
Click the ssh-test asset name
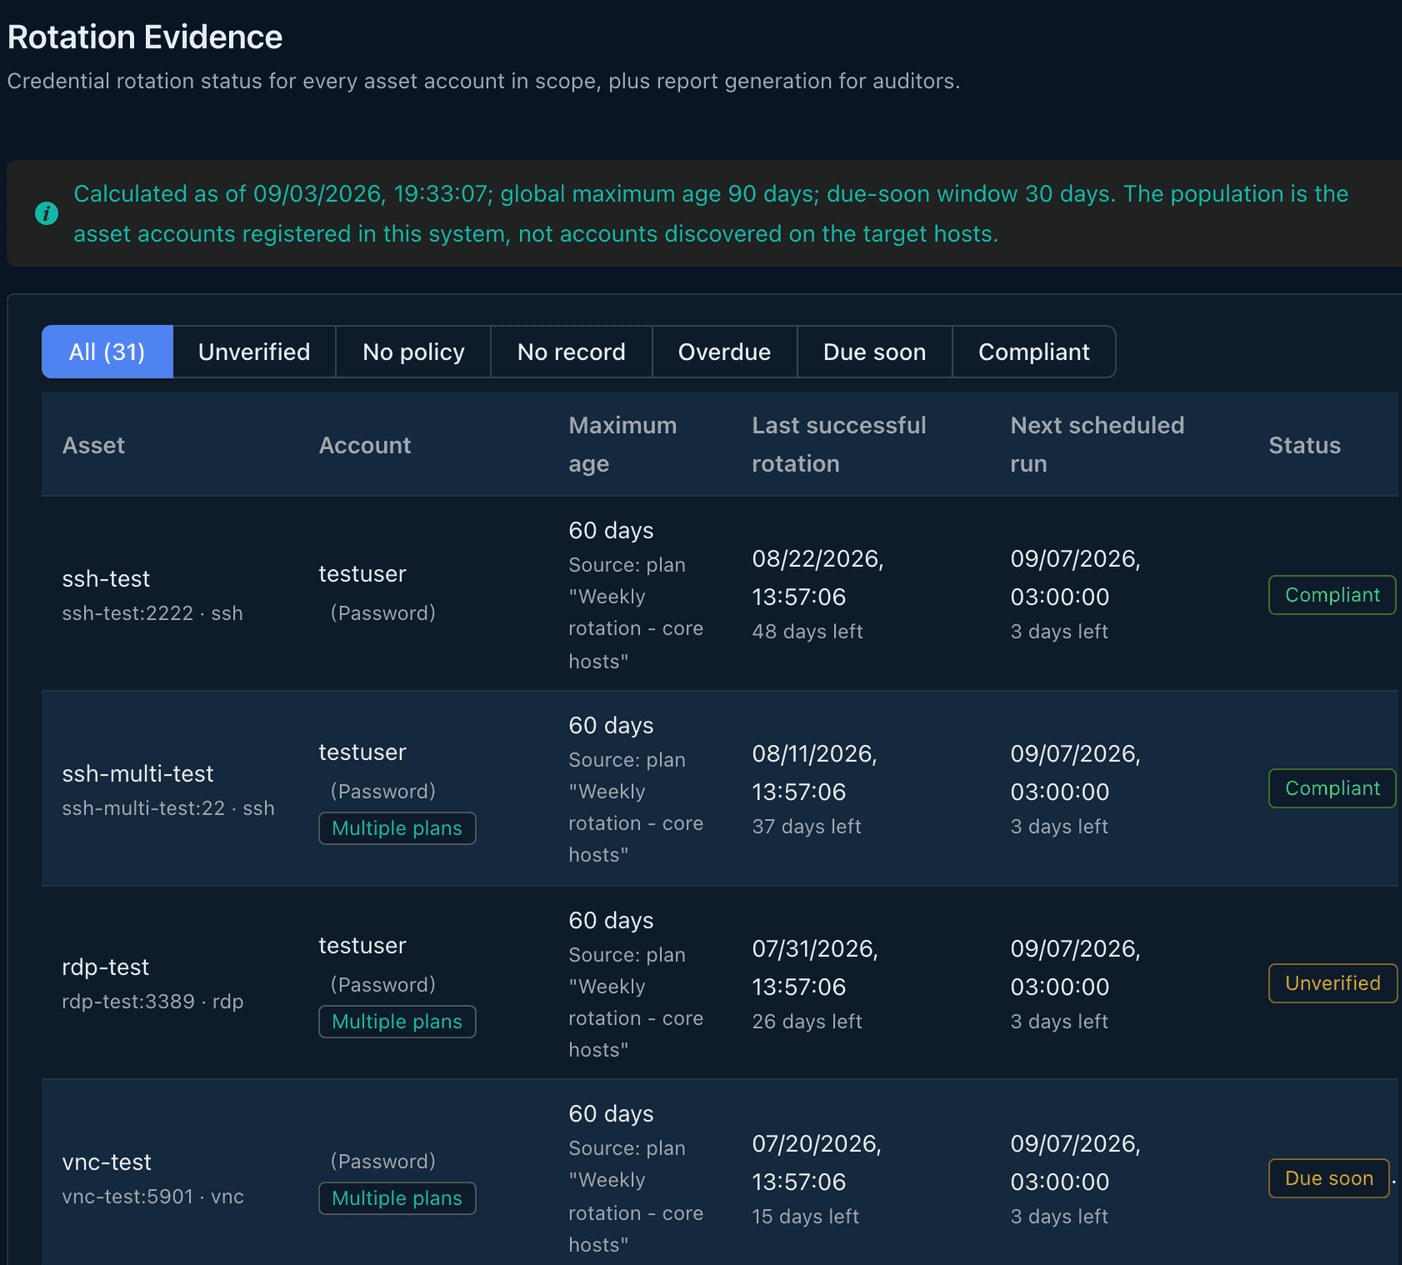pyautogui.click(x=106, y=579)
